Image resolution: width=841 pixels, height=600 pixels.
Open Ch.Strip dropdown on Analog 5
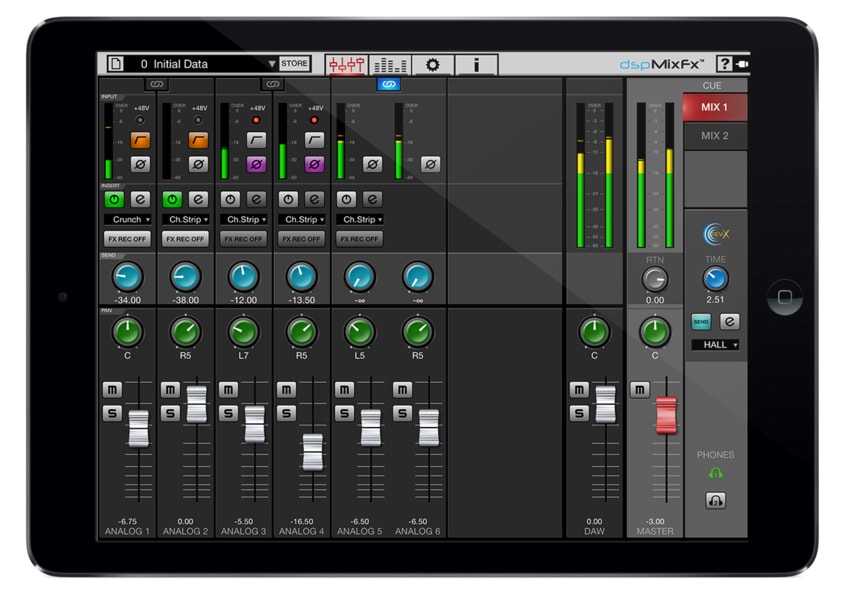pos(359,219)
